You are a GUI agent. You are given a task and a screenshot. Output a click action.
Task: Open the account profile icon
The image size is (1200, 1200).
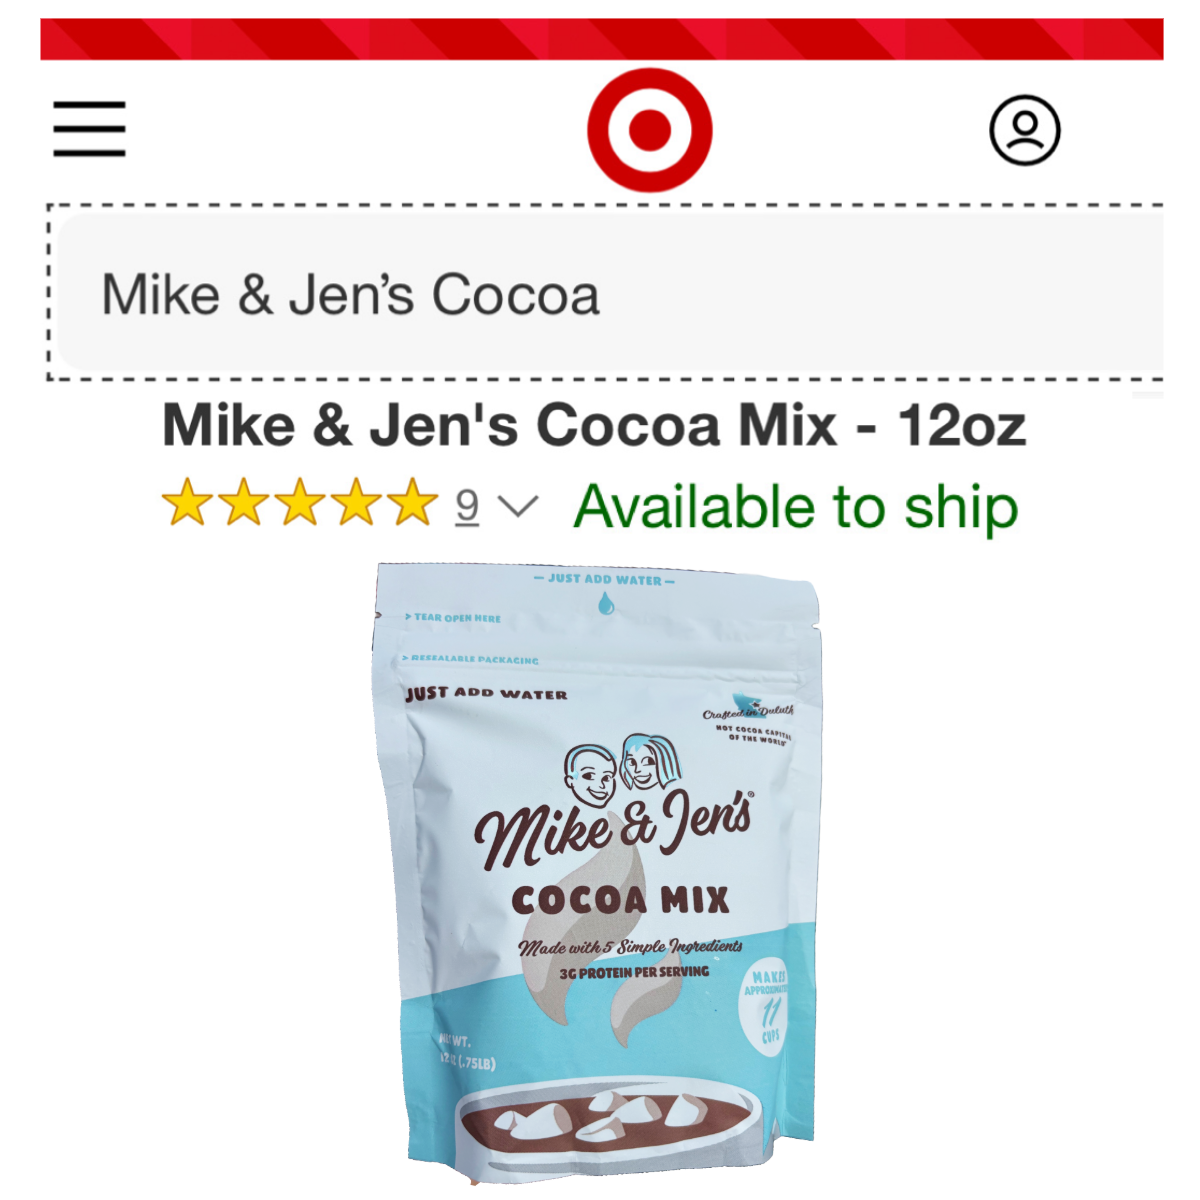[x=1024, y=130]
